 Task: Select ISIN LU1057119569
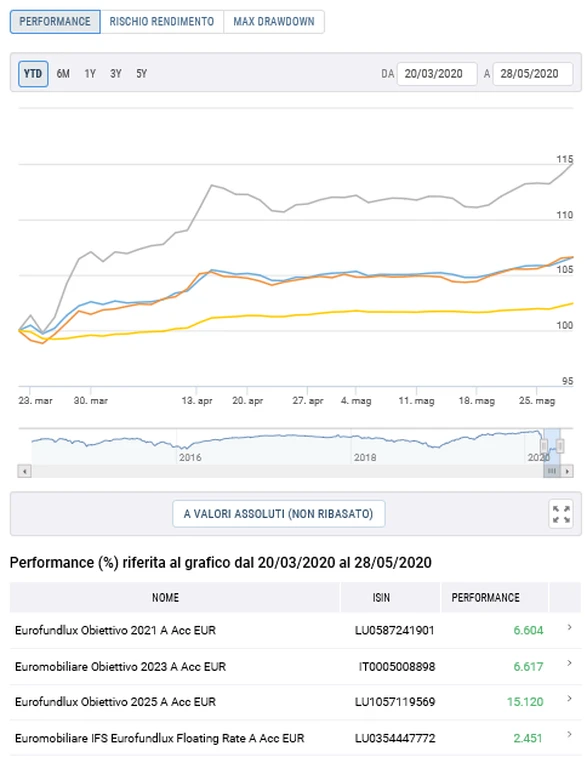click(395, 702)
